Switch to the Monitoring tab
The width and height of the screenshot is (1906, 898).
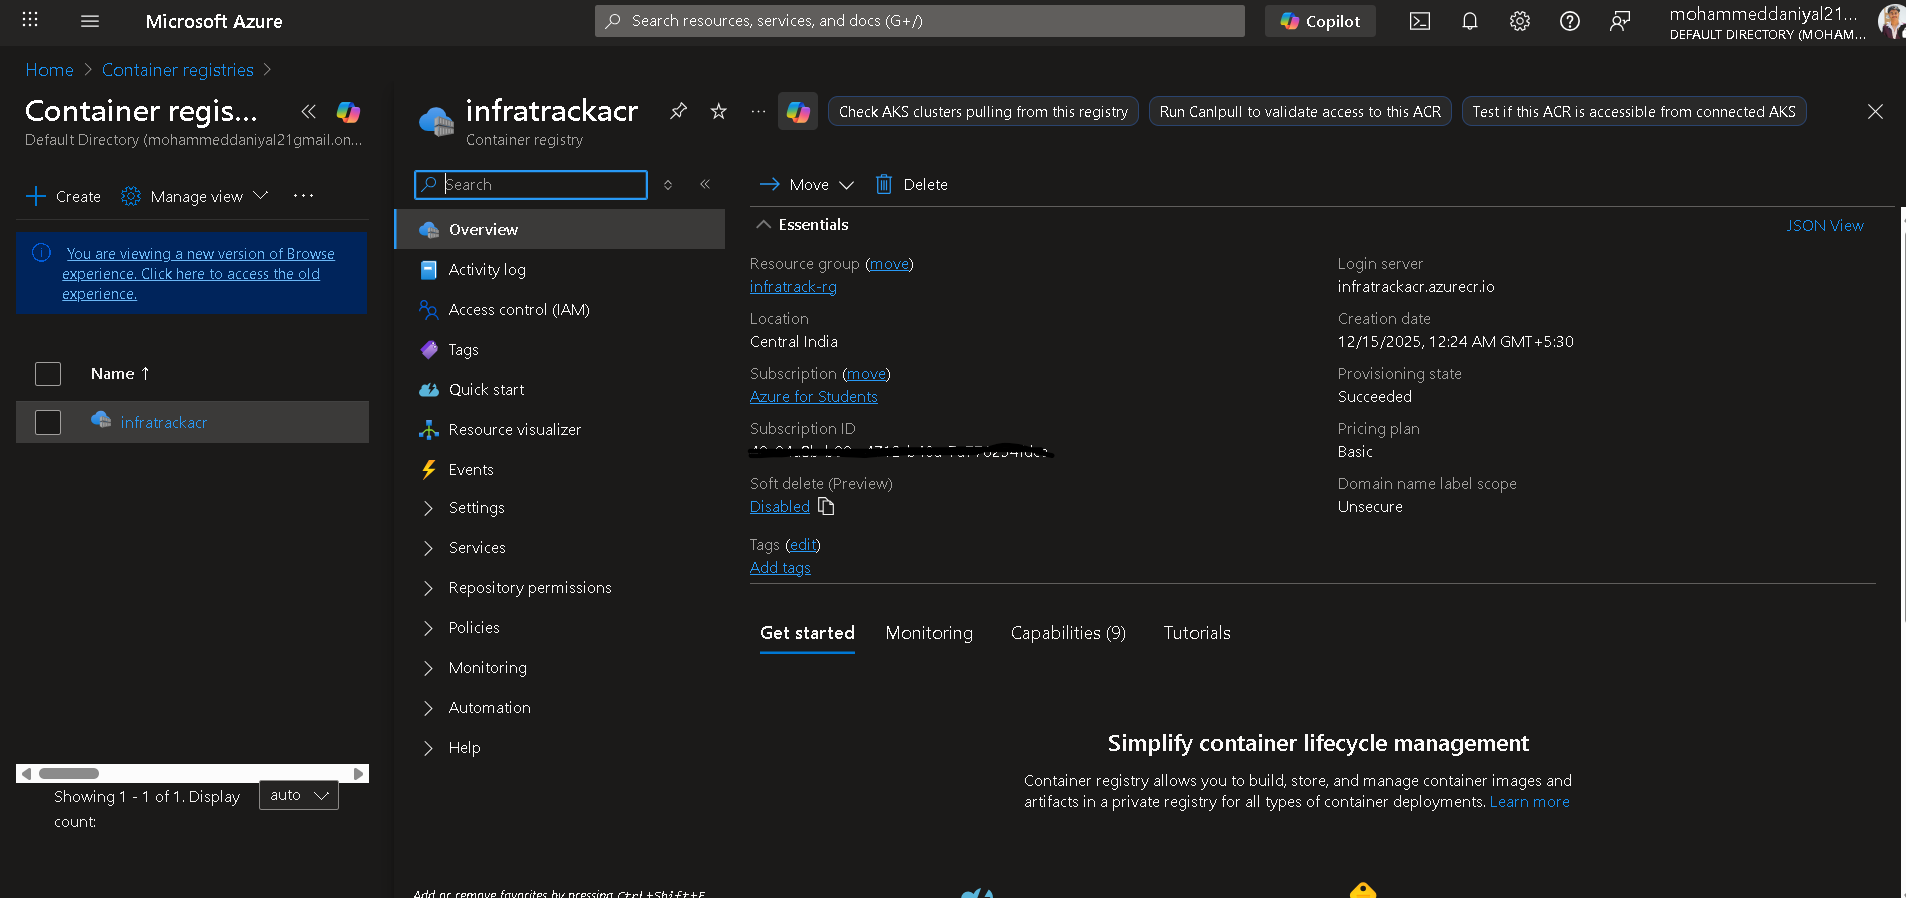point(929,633)
